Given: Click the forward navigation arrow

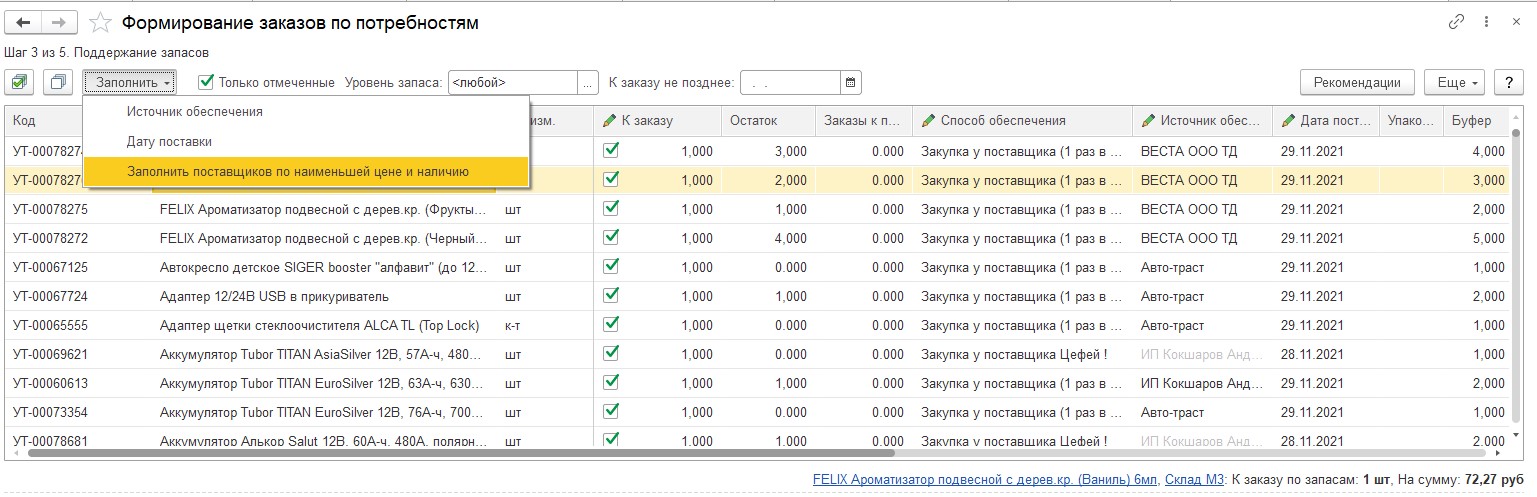Looking at the screenshot, I should [59, 22].
